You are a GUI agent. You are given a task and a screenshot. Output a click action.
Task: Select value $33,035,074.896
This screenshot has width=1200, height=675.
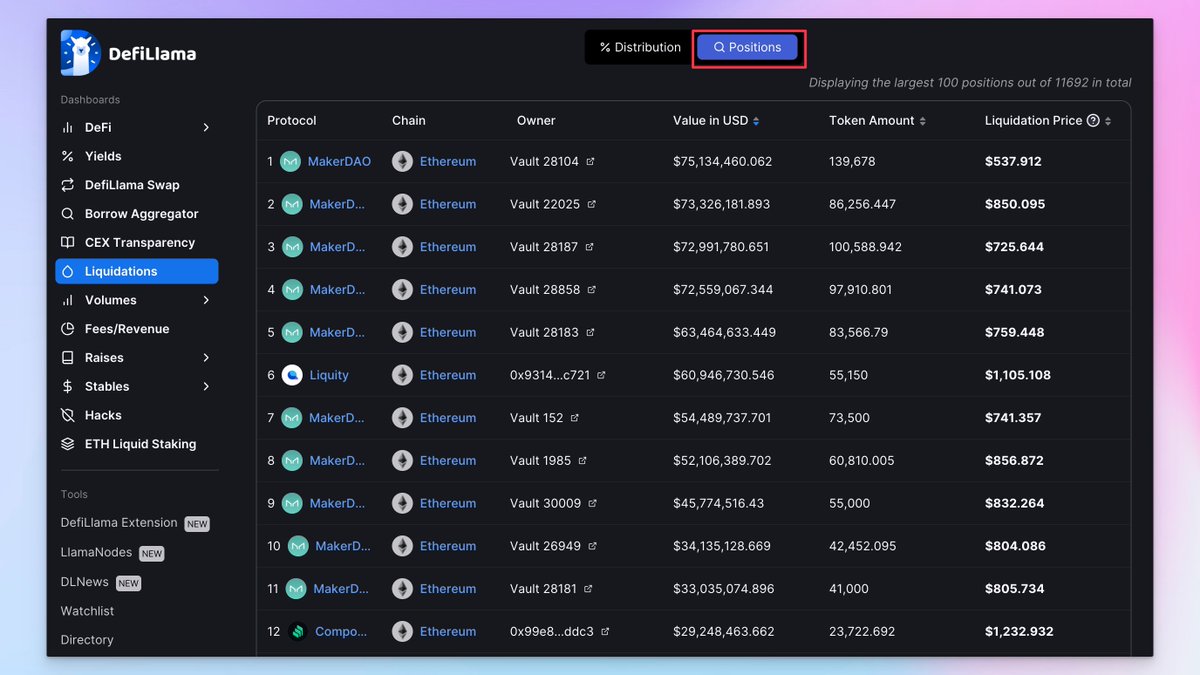(724, 589)
